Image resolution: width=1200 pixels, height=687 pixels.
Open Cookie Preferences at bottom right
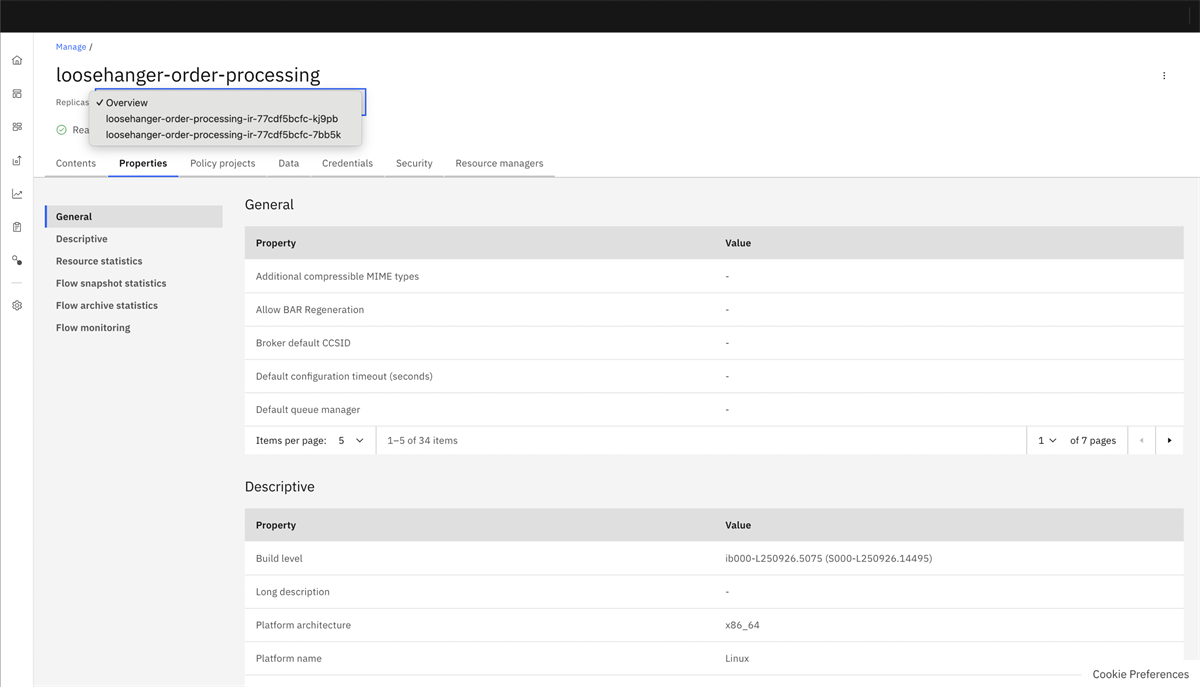1139,674
